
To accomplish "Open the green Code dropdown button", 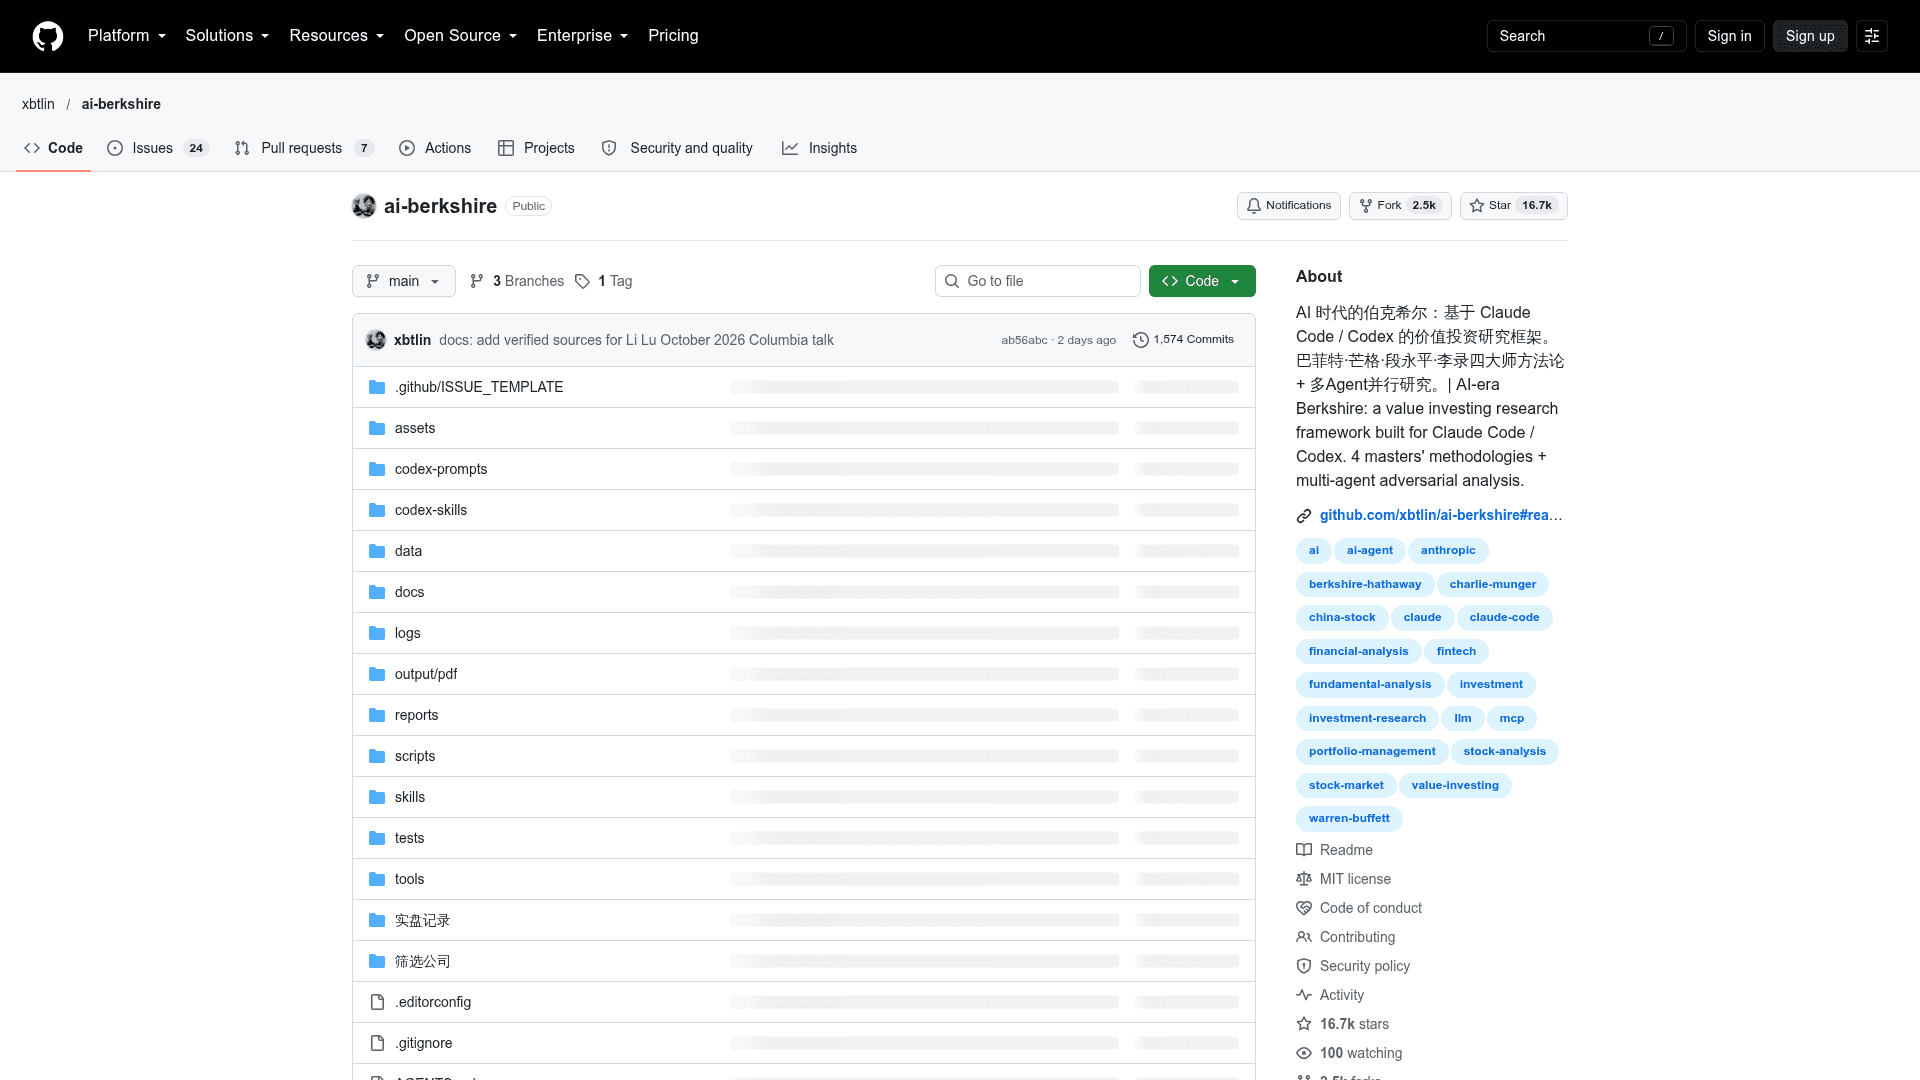I will (1202, 281).
